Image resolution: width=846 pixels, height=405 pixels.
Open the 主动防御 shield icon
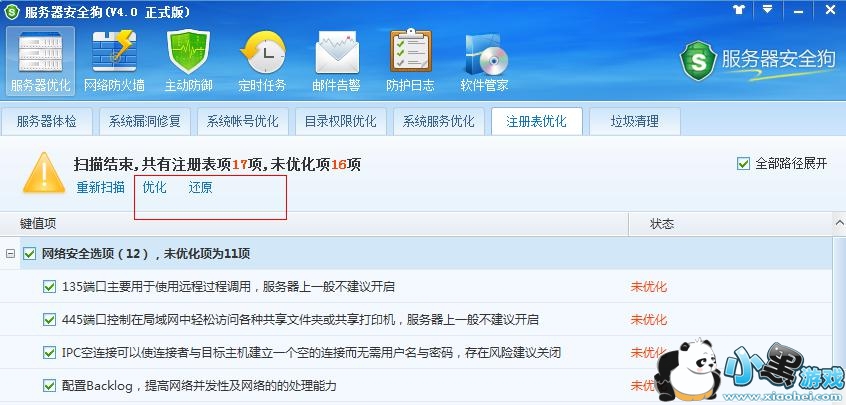[x=188, y=61]
